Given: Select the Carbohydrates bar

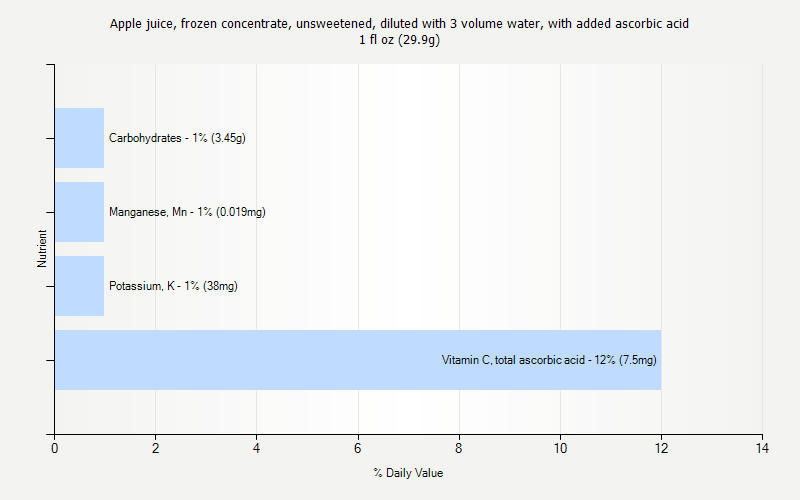Looking at the screenshot, I should 79,138.
